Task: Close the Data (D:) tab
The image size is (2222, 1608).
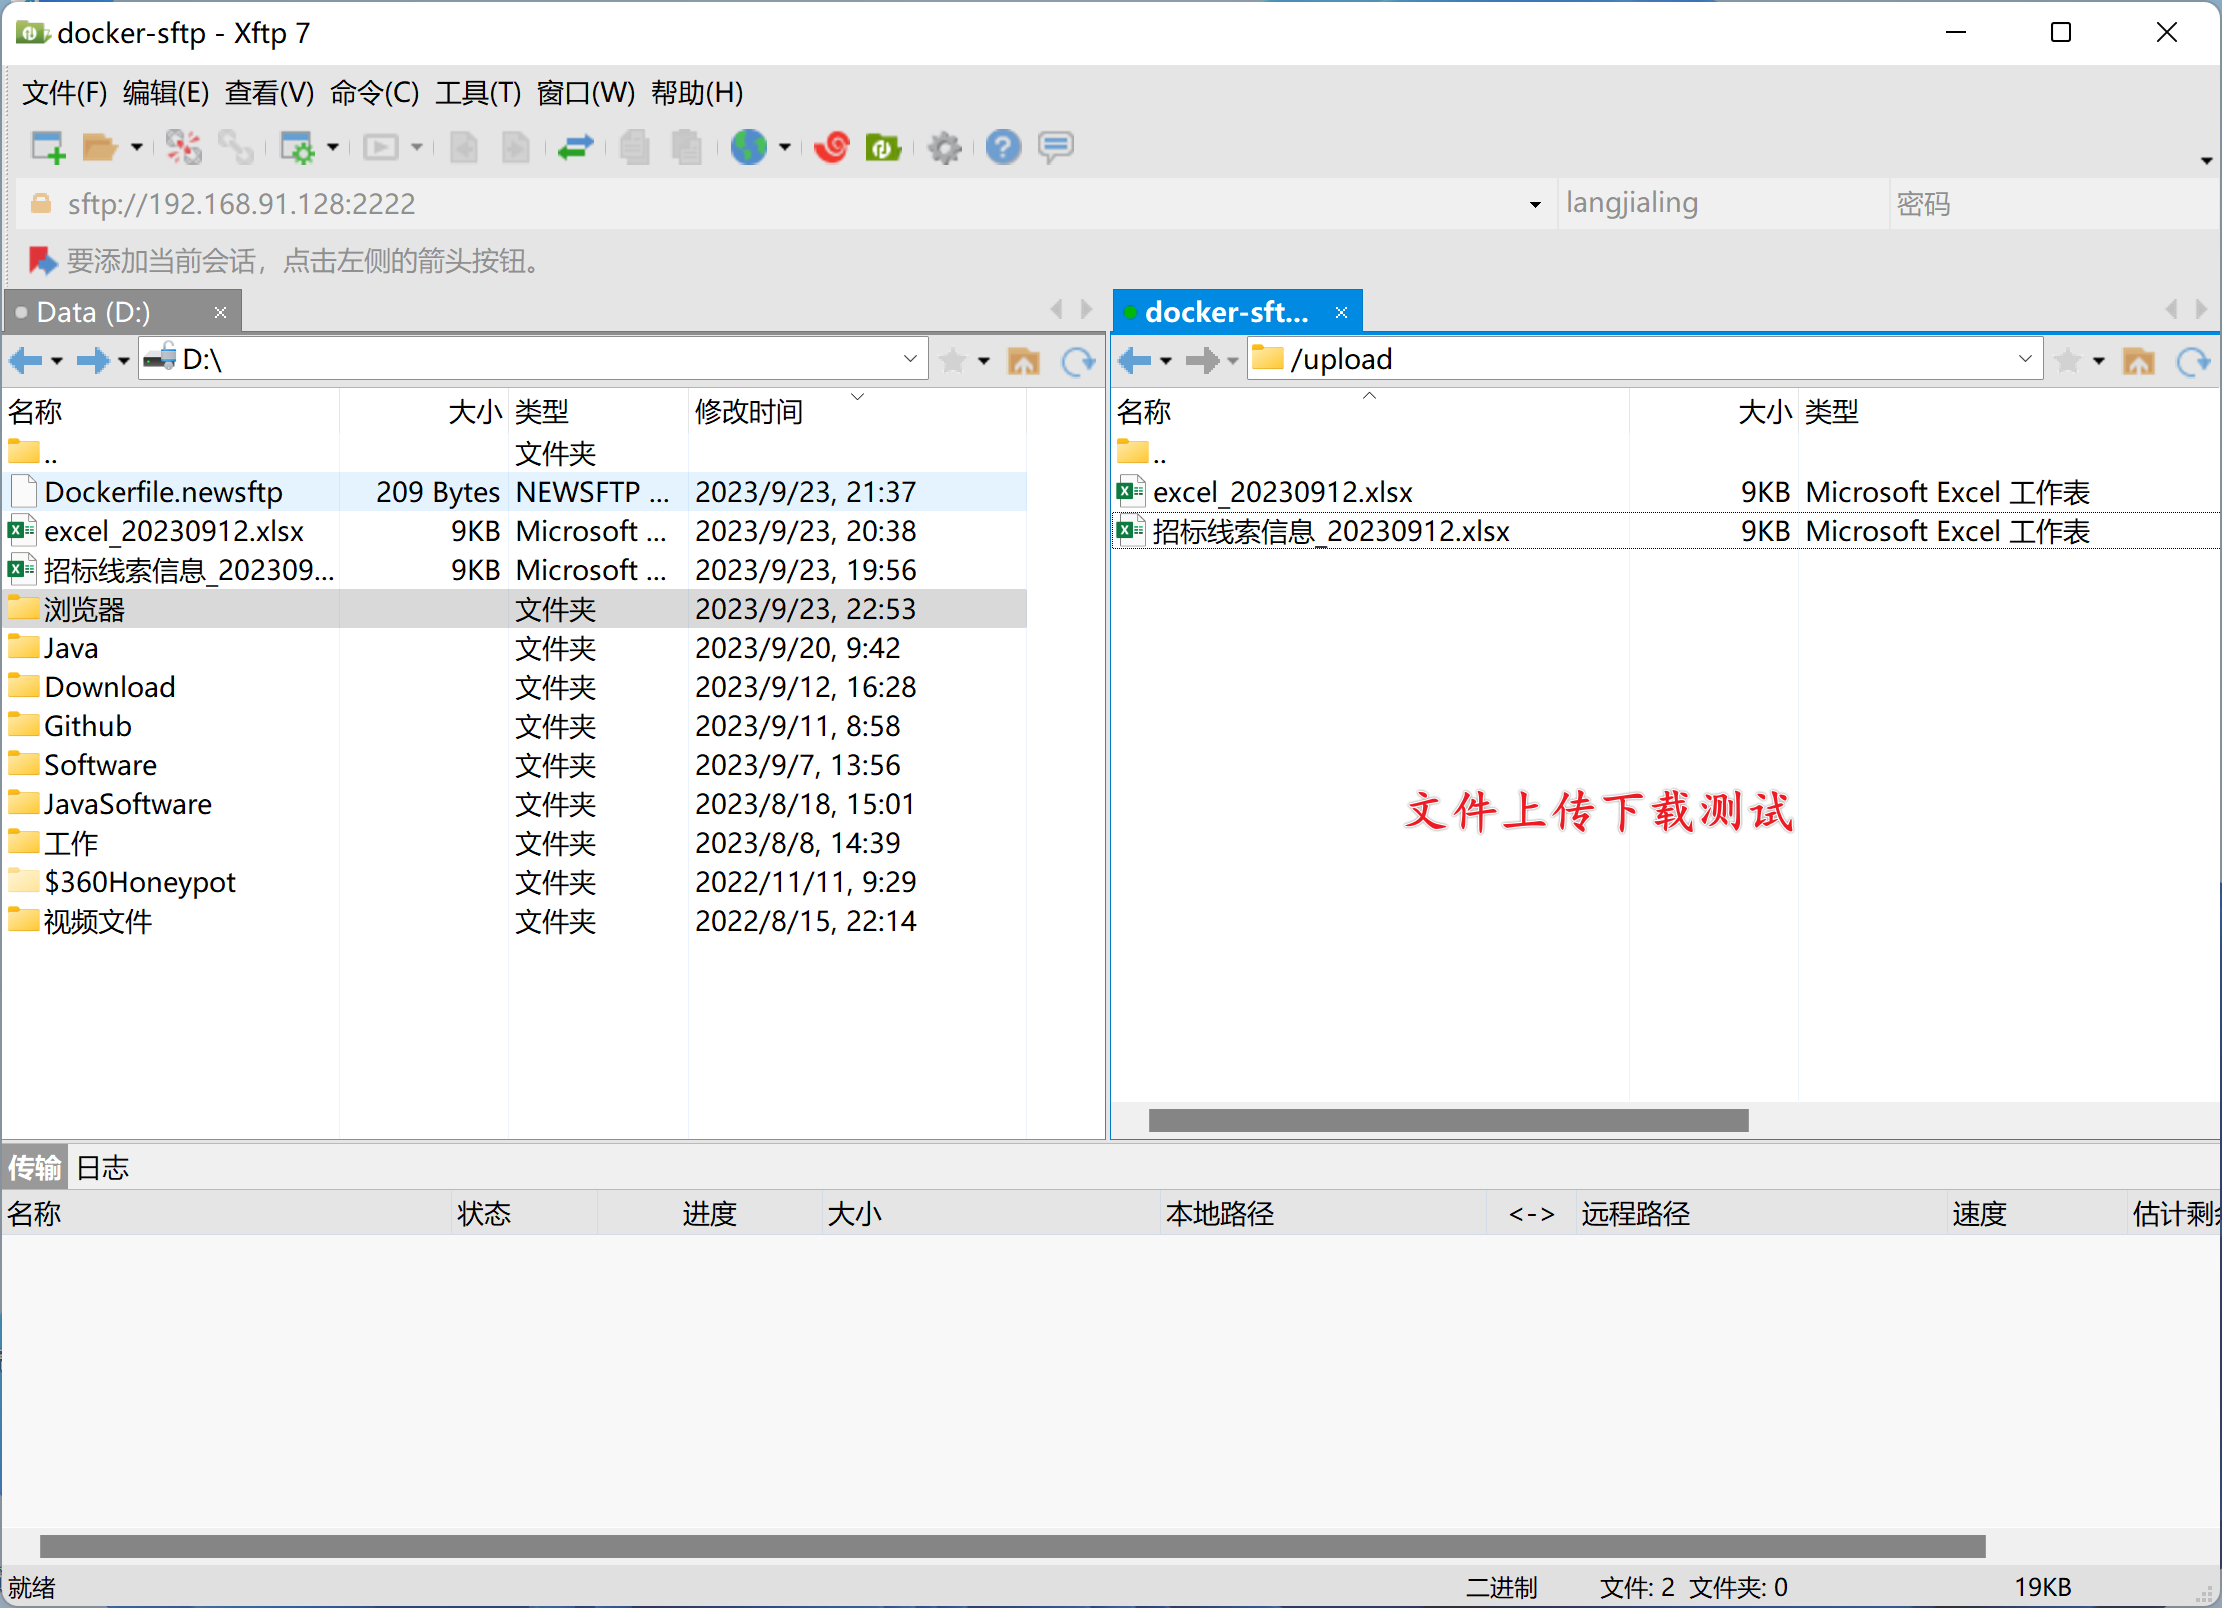Action: click(x=220, y=313)
